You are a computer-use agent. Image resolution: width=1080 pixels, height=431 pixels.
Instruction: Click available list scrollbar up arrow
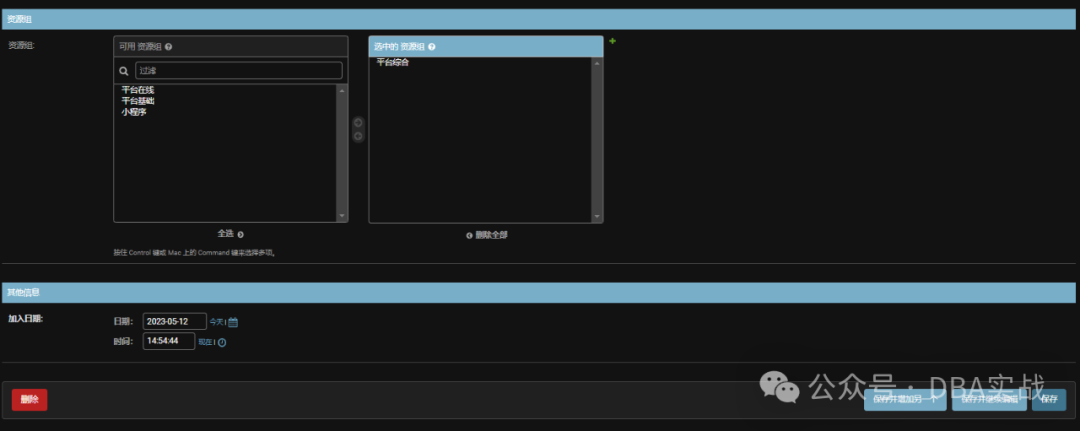point(342,90)
